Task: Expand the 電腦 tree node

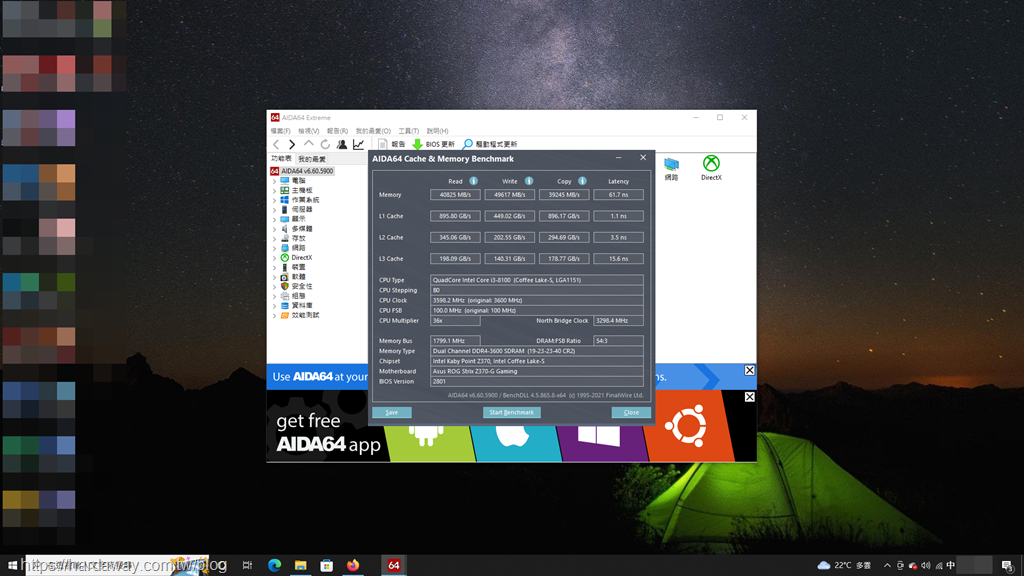Action: [274, 181]
